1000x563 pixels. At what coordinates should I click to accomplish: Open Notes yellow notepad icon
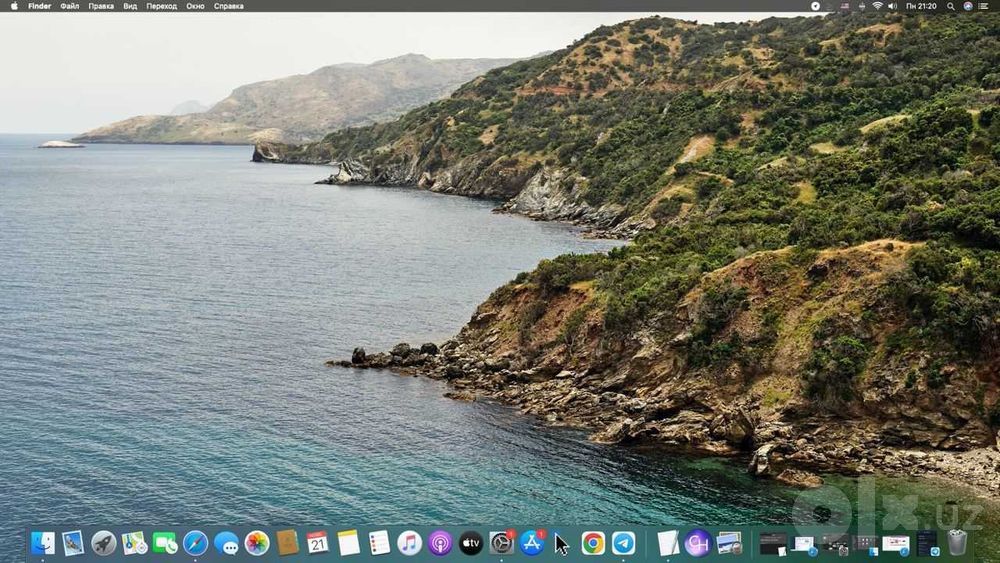[x=348, y=543]
